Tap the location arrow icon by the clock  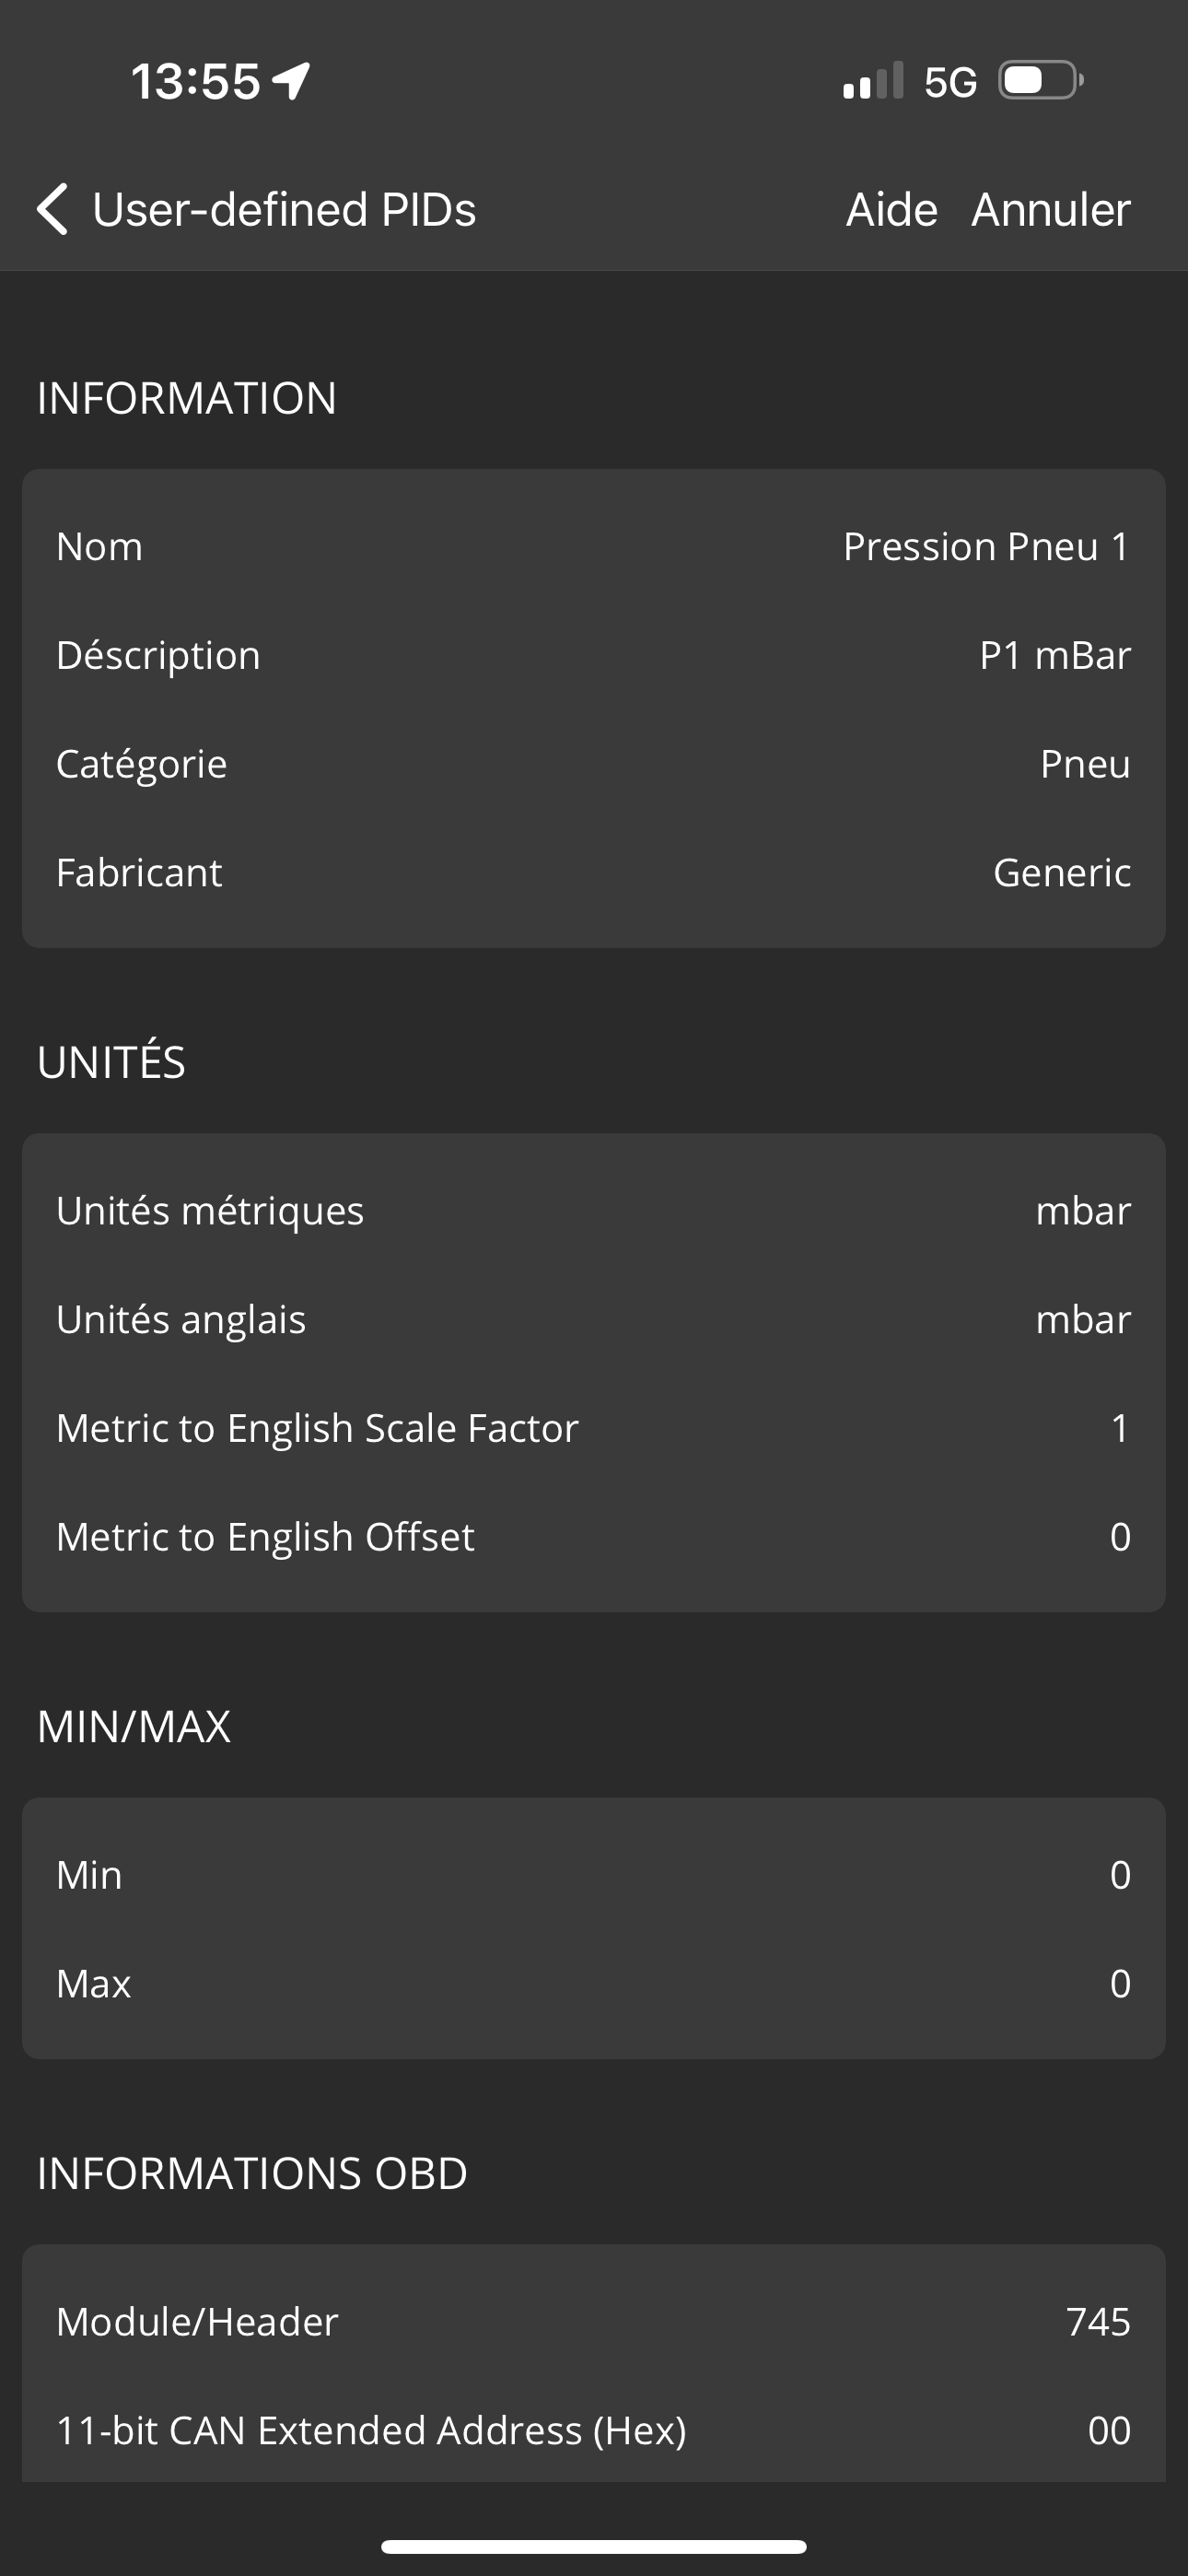coord(291,81)
